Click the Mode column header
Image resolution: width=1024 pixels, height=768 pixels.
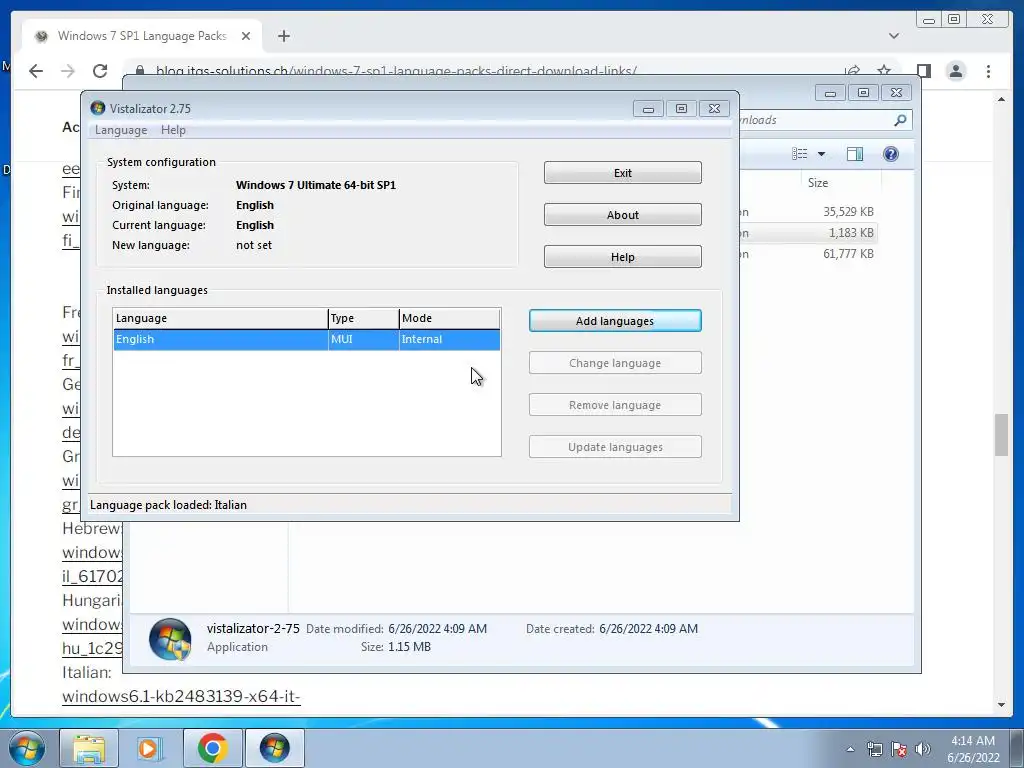pyautogui.click(x=449, y=318)
